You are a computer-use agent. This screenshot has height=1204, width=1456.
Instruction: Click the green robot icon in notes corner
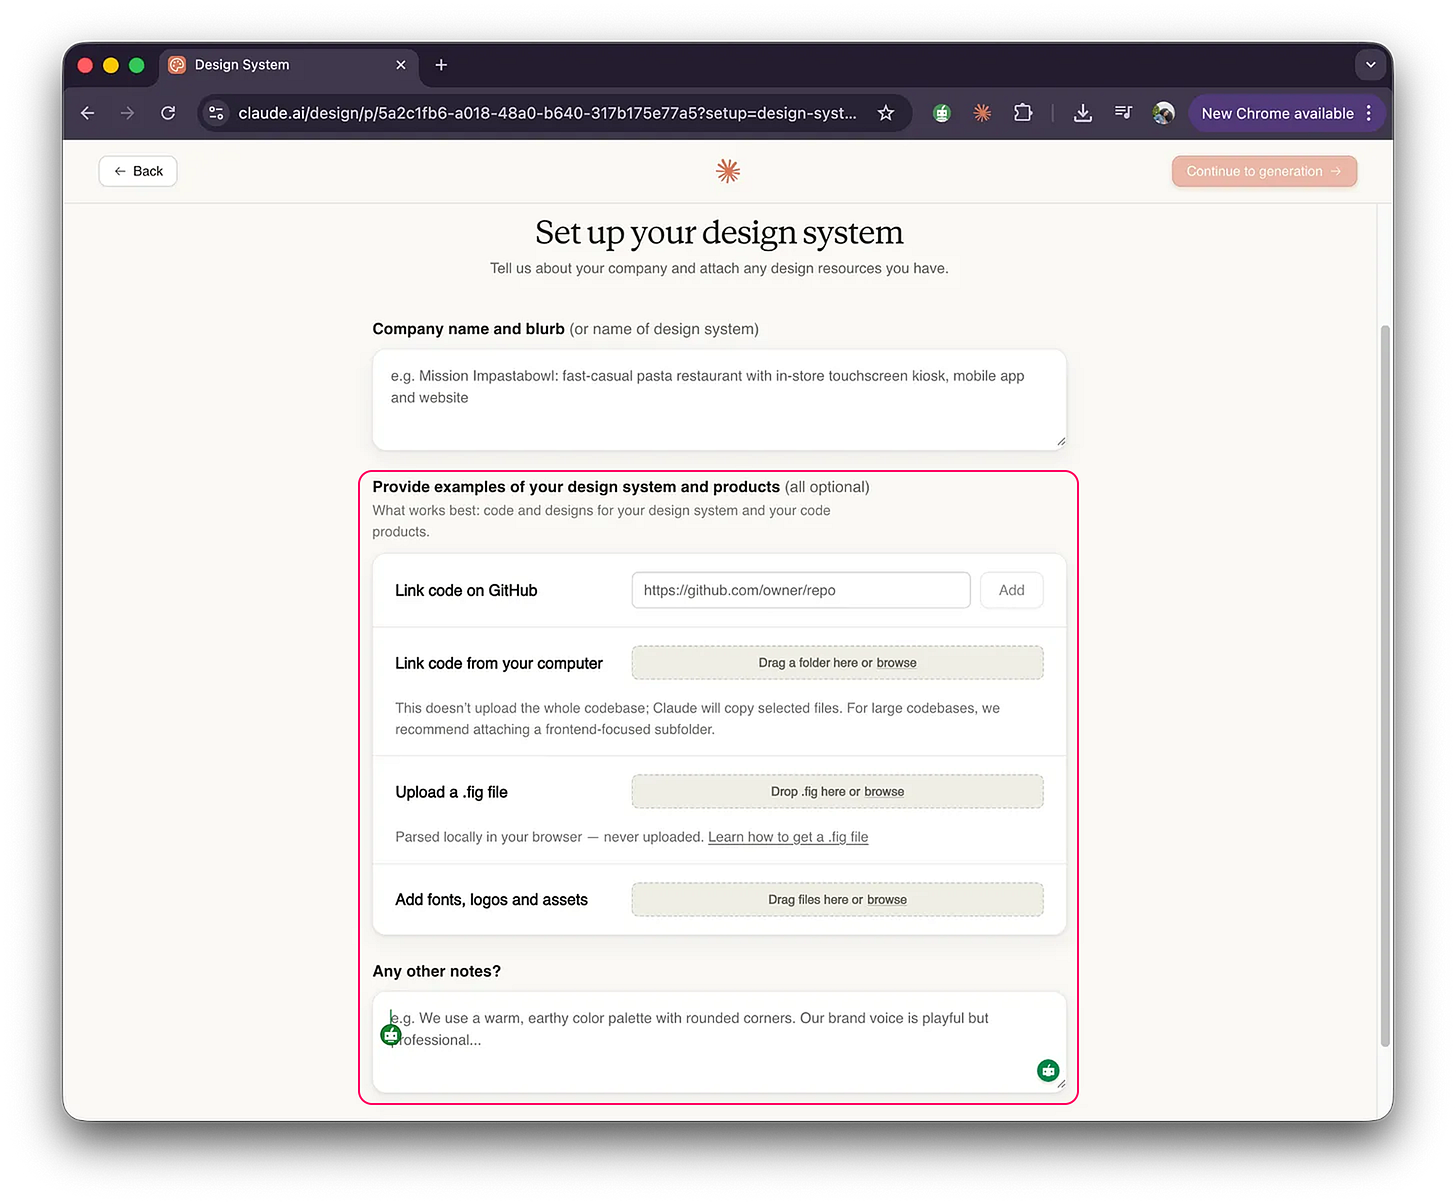[x=1048, y=1070]
